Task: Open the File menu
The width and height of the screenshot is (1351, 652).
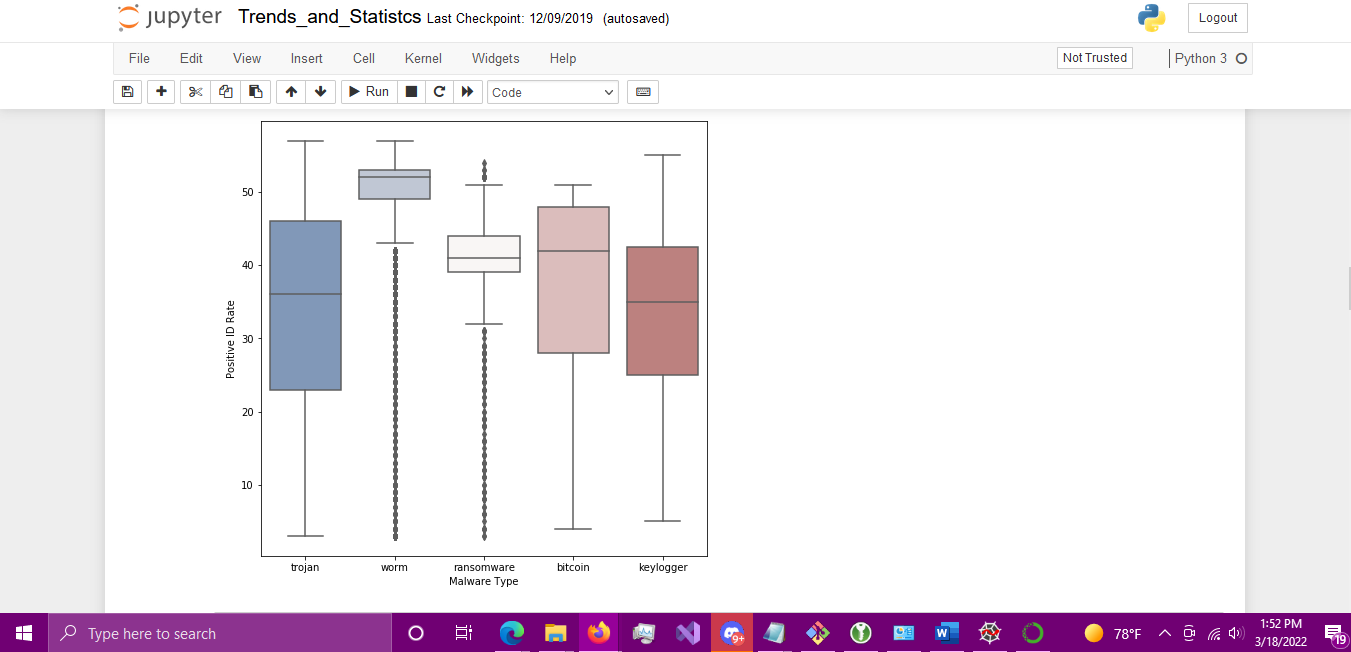Action: [x=139, y=58]
